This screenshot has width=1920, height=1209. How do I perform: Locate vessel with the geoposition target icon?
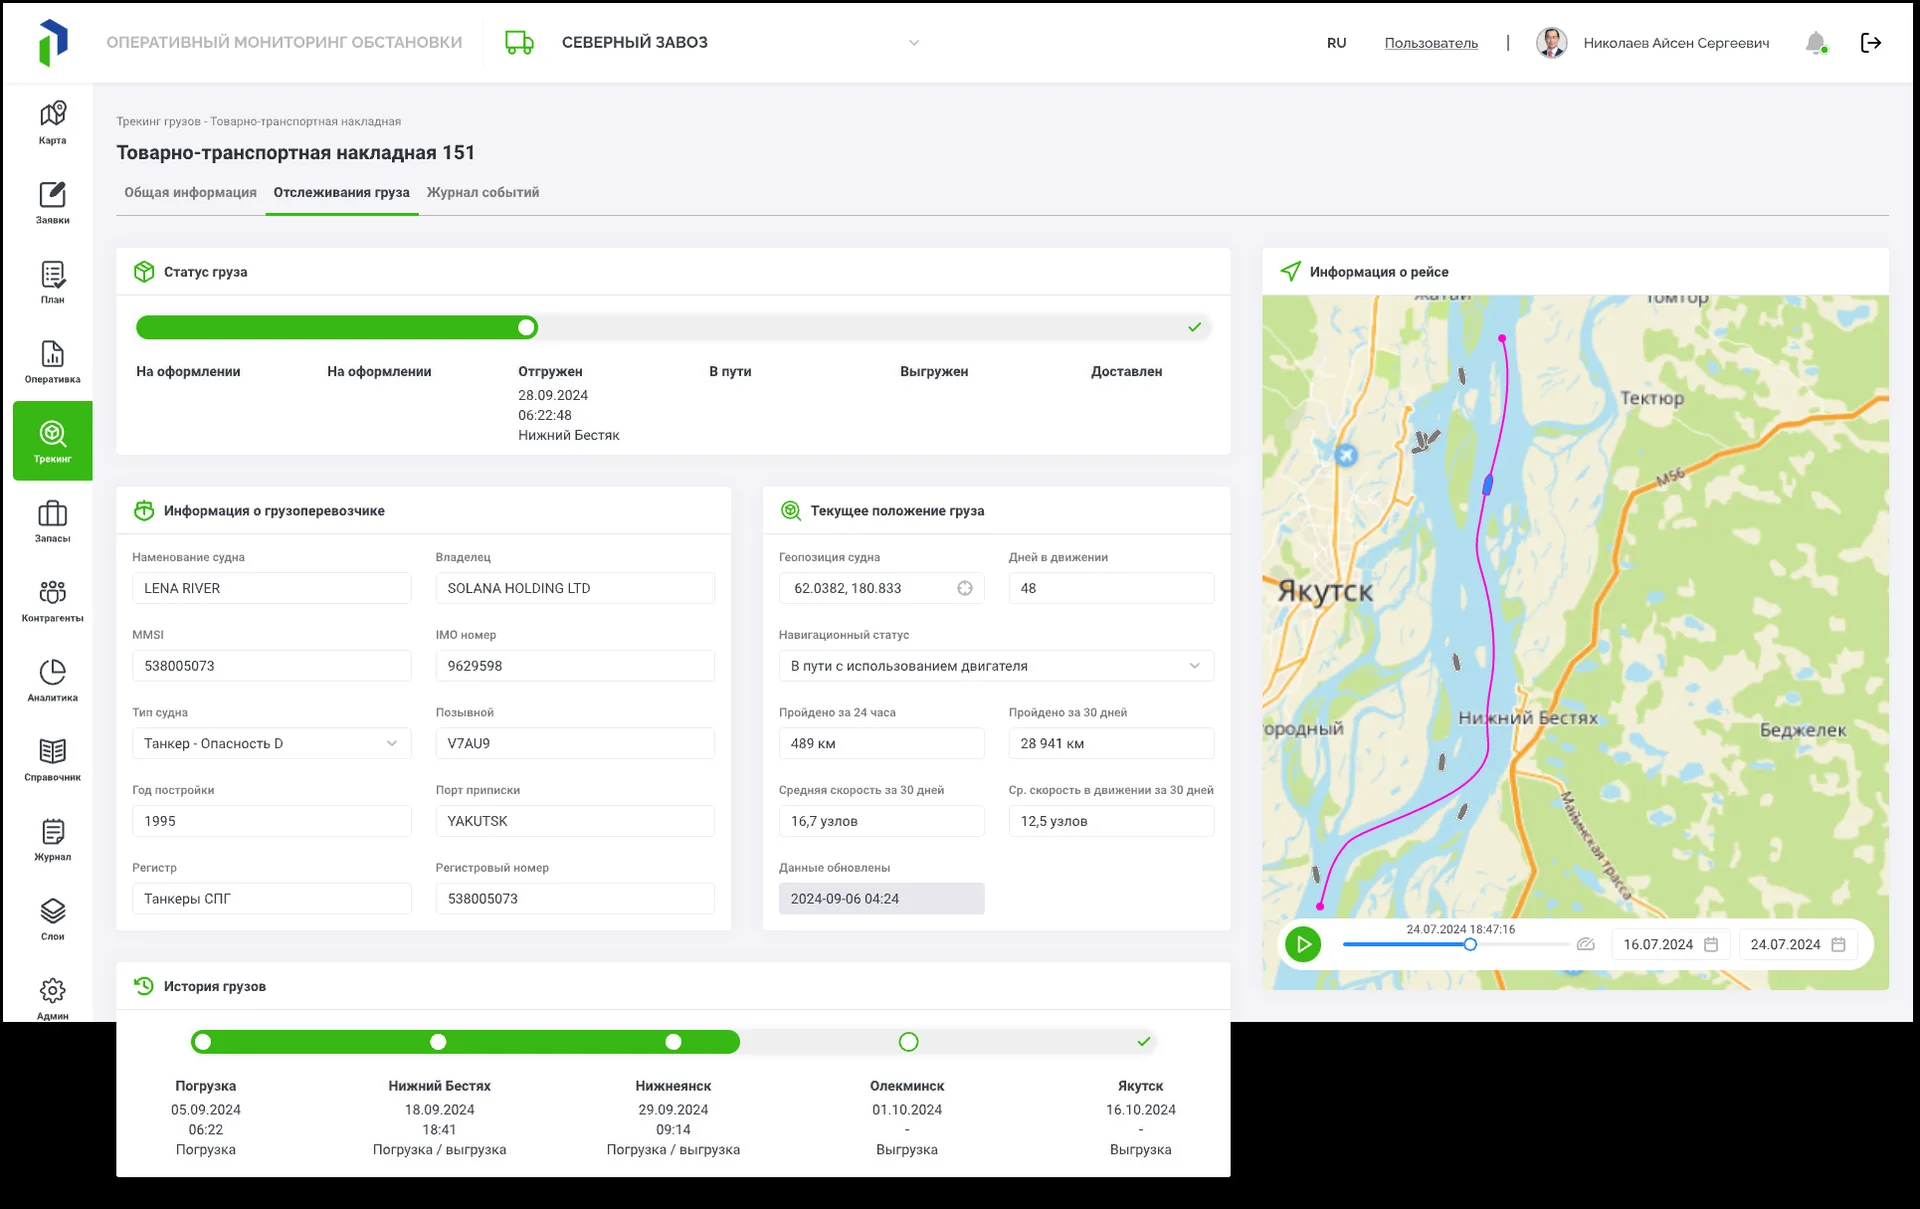pyautogui.click(x=965, y=588)
